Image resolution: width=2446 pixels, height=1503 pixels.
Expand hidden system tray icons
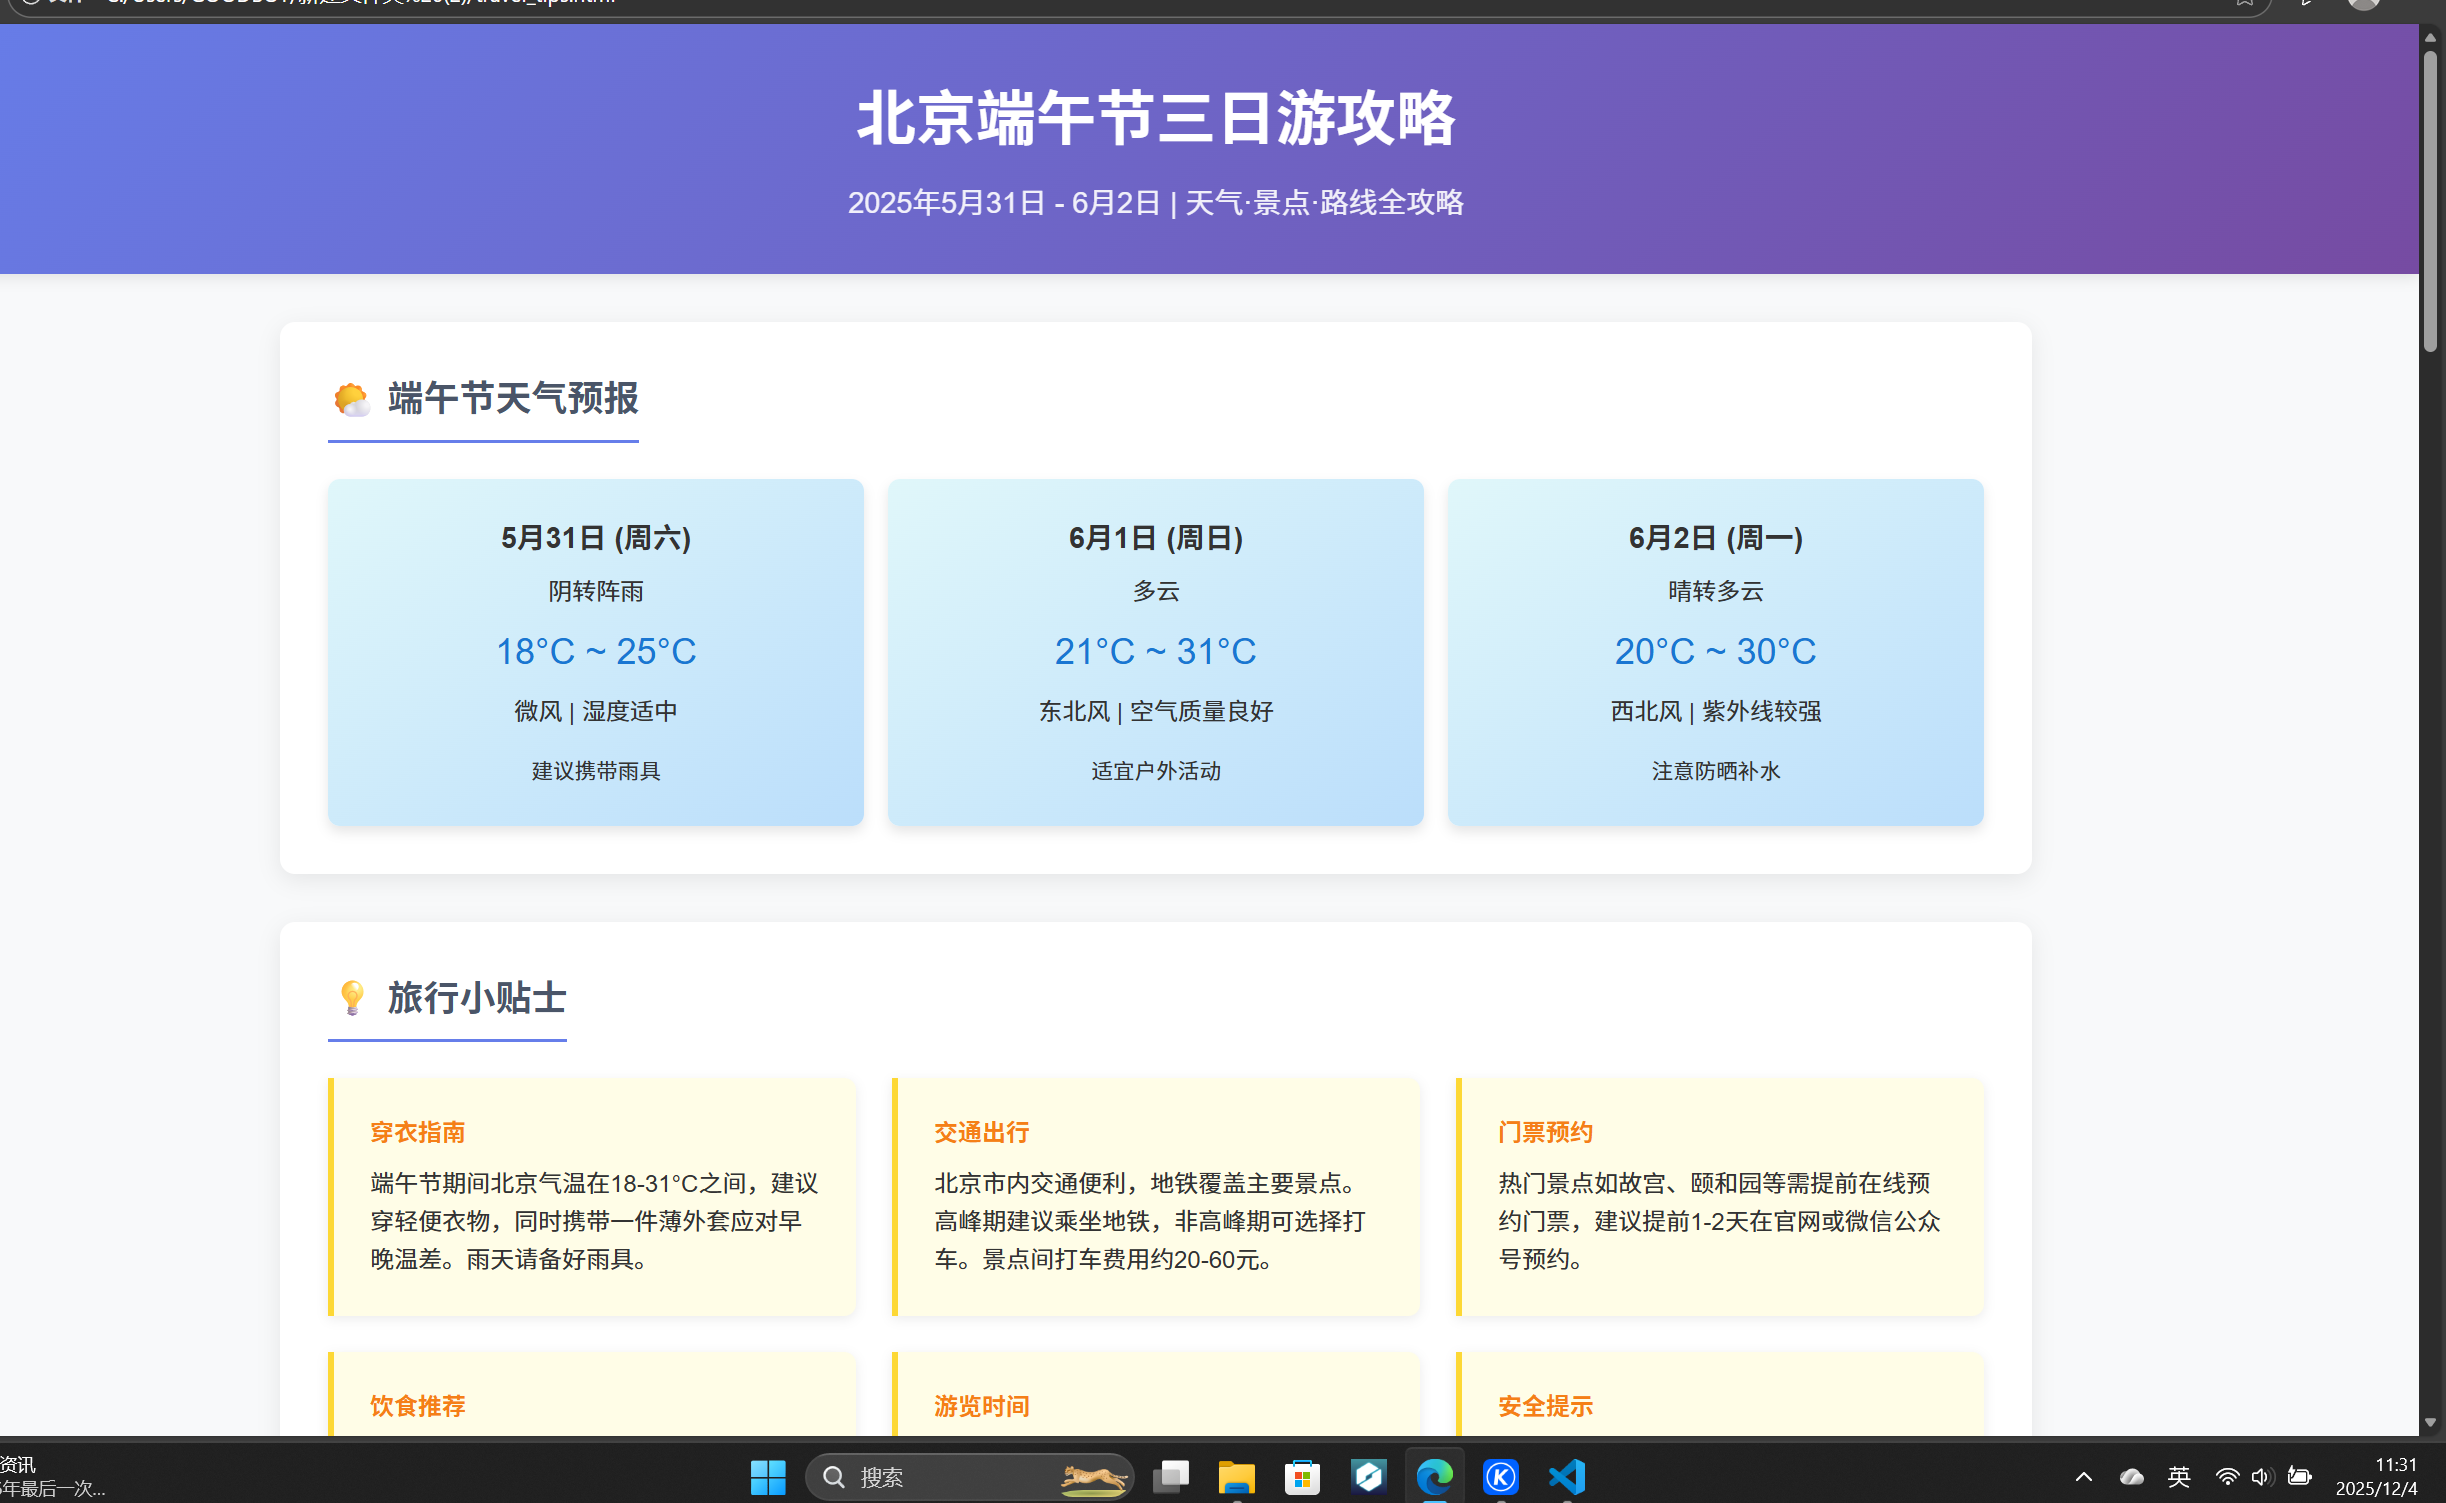tap(2082, 1477)
